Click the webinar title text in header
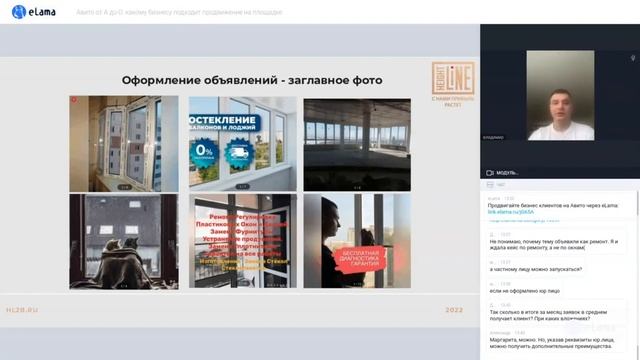 [x=179, y=12]
